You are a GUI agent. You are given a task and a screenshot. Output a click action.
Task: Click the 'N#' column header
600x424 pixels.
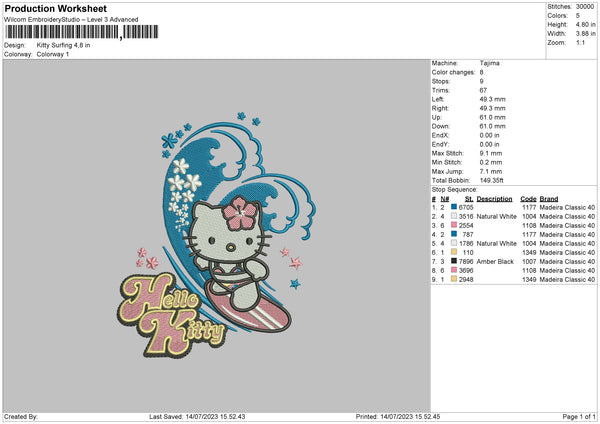pyautogui.click(x=445, y=199)
